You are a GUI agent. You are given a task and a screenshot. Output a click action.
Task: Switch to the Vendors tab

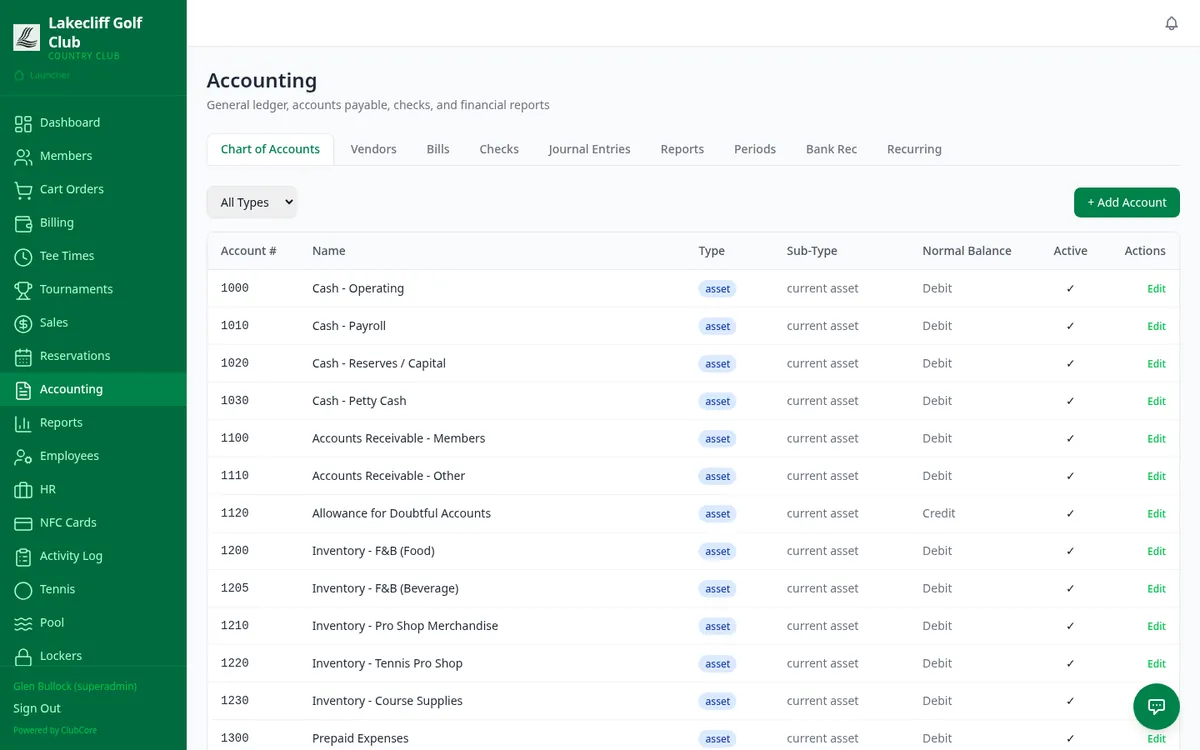click(x=373, y=149)
